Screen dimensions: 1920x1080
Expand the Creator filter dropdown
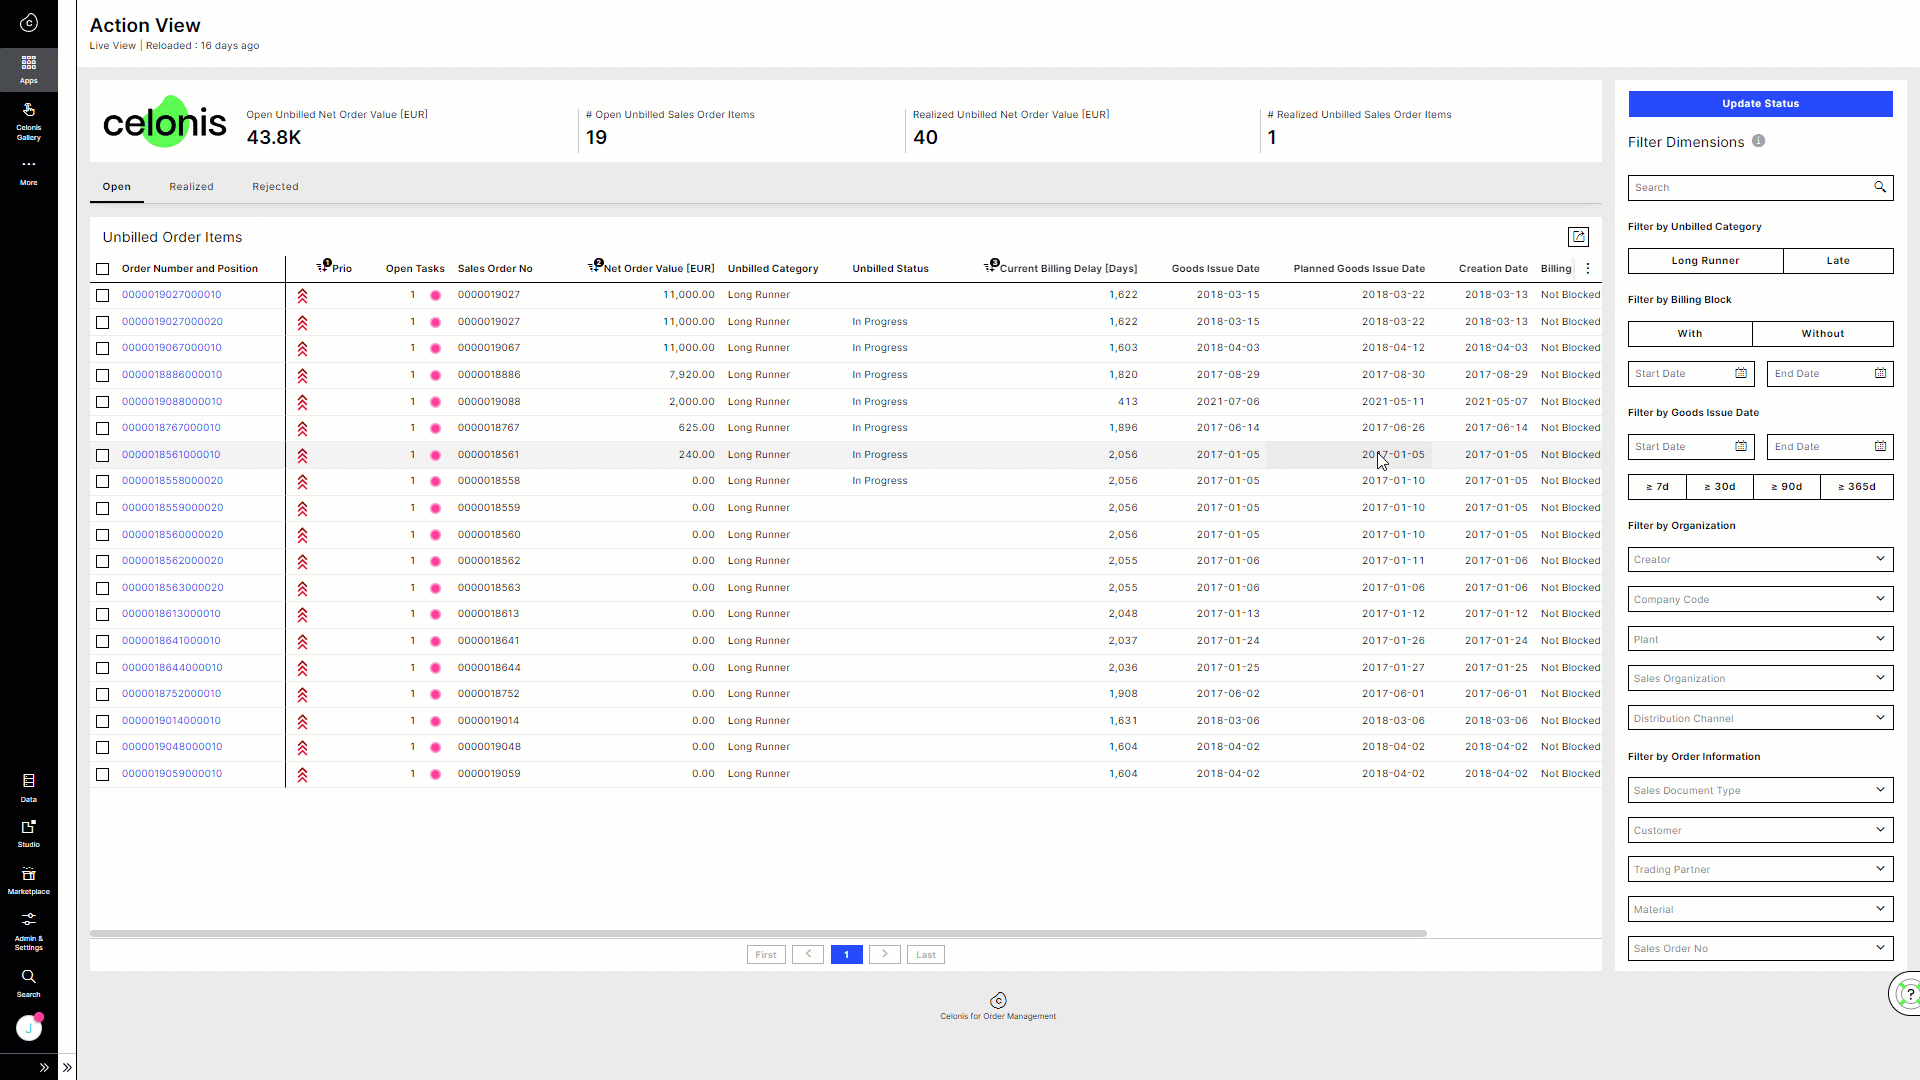(x=1759, y=559)
